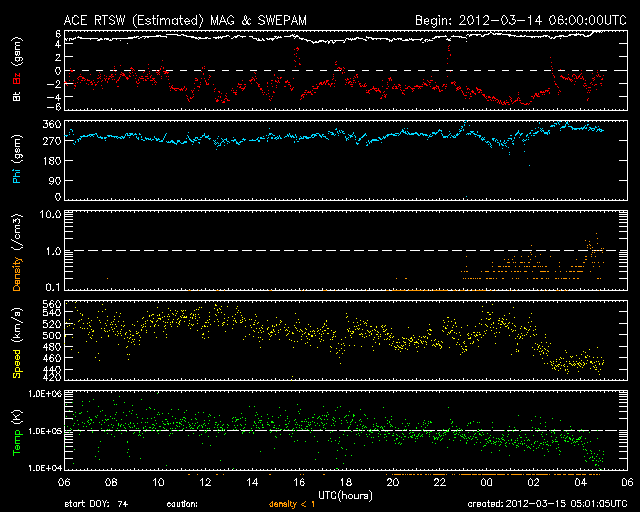Click the yellow Speed (km/s) axis label
The height and width of the screenshot is (512, 640).
(x=17, y=341)
